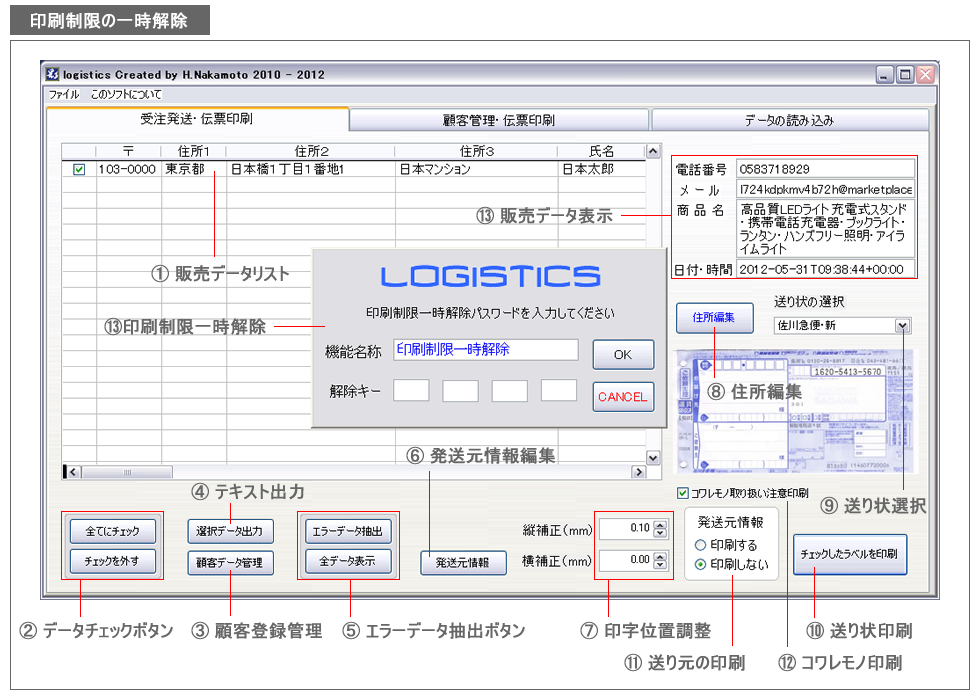The width and height of the screenshot is (980, 700).
Task: Click the 発送元情報 button
Action: pyautogui.click(x=463, y=561)
